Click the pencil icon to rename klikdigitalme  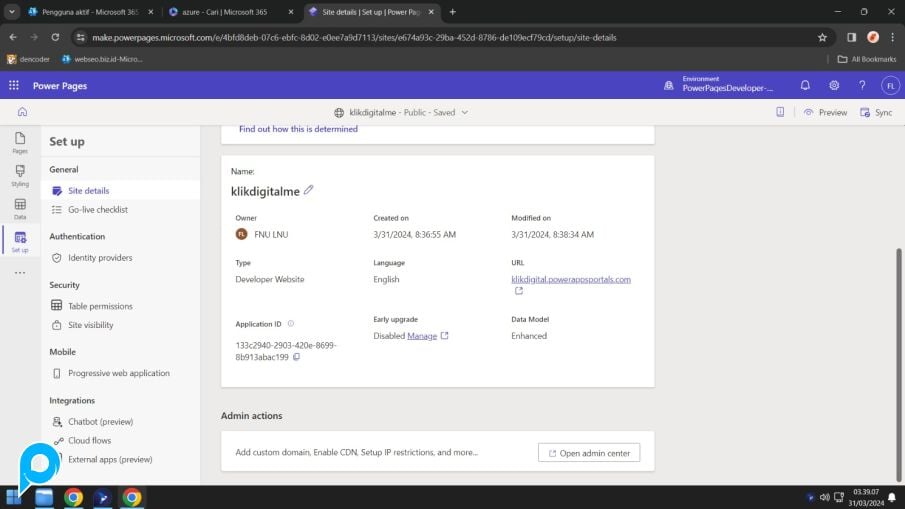tap(308, 190)
